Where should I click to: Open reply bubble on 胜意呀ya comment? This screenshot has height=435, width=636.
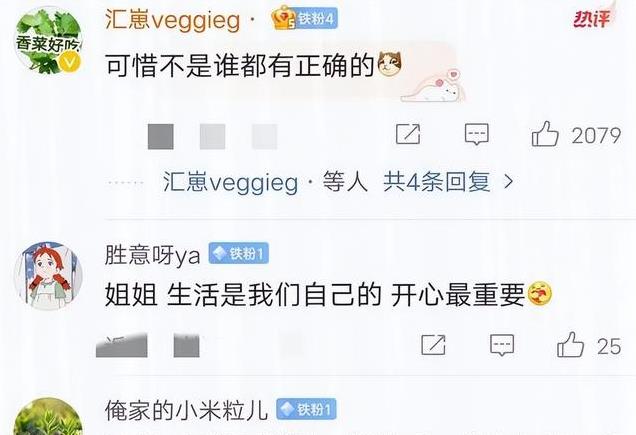tap(502, 345)
